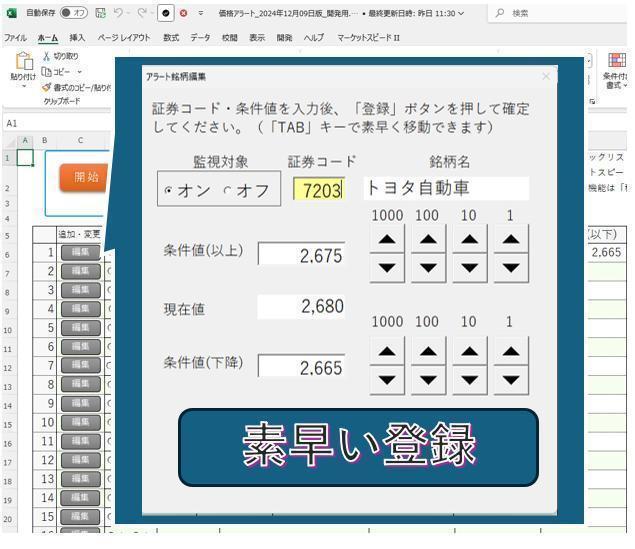
Task: Click the orange 開始 button
Action: coord(85,177)
